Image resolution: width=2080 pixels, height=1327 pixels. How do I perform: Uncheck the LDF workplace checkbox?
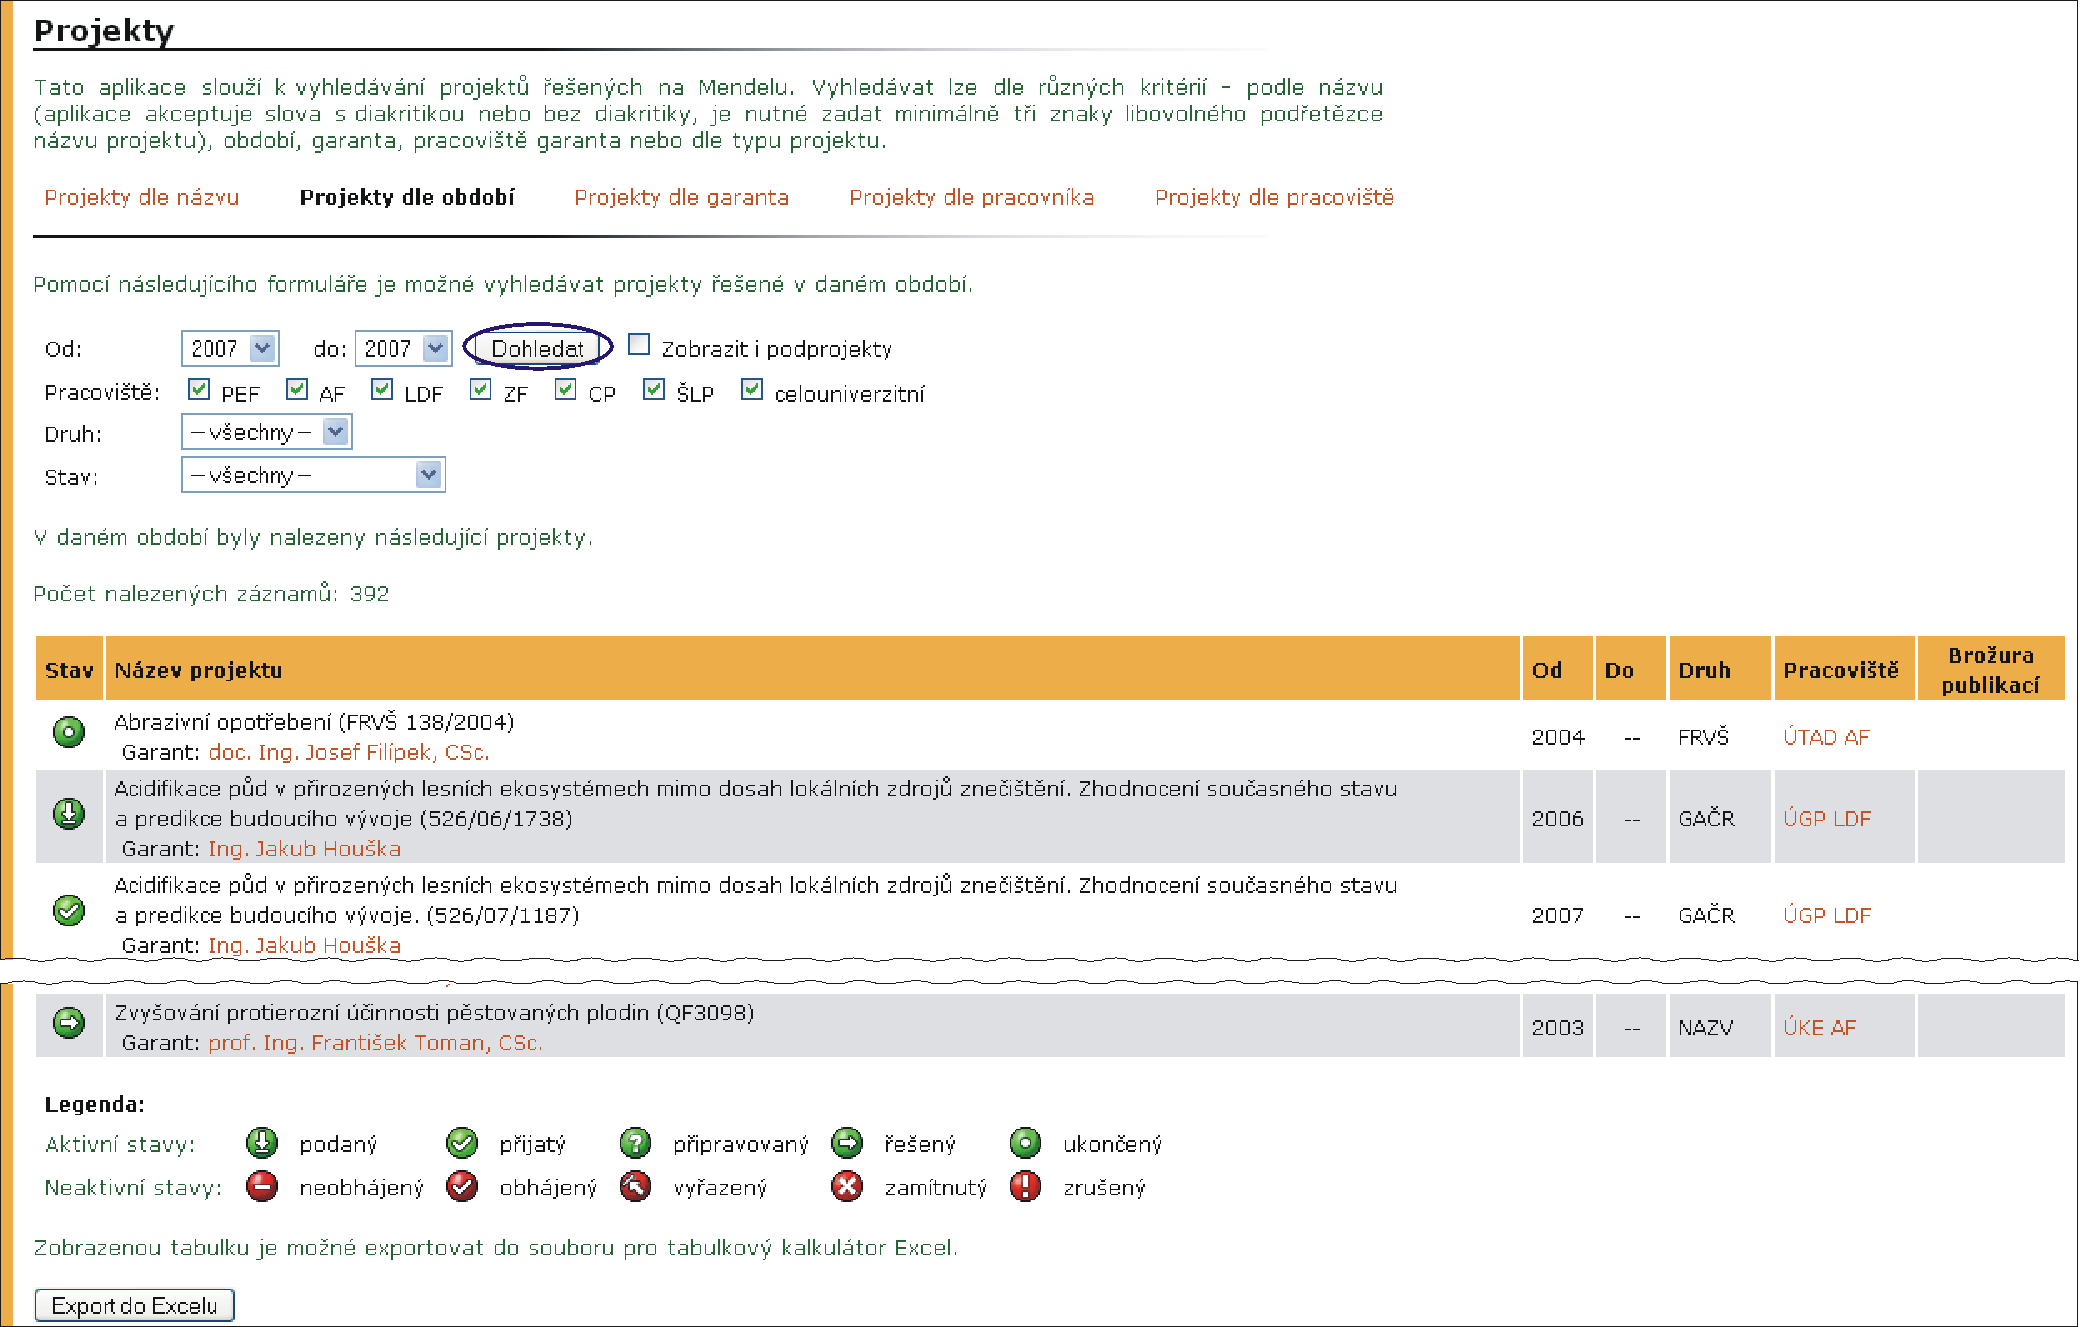[382, 389]
